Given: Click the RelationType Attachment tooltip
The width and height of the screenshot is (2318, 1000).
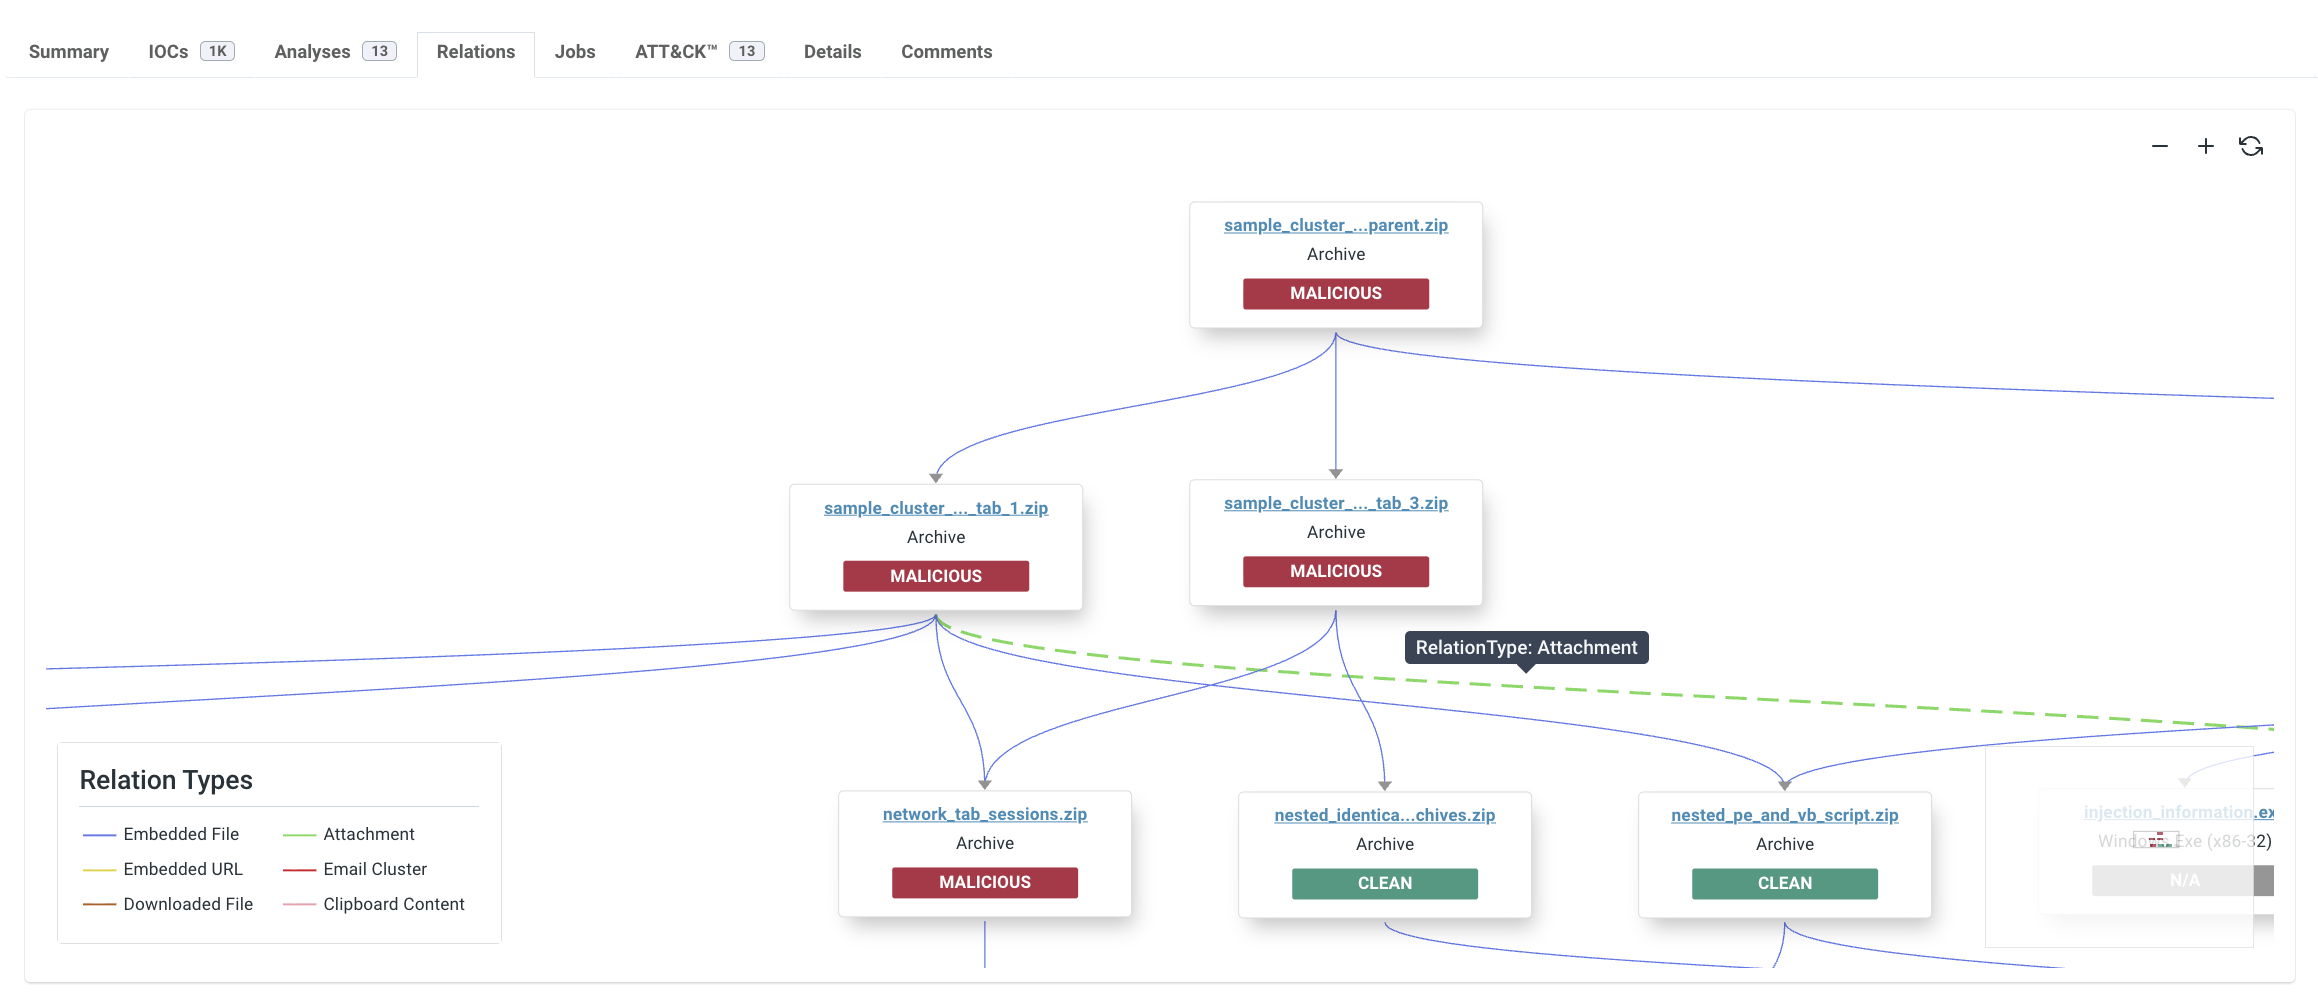Looking at the screenshot, I should 1527,647.
